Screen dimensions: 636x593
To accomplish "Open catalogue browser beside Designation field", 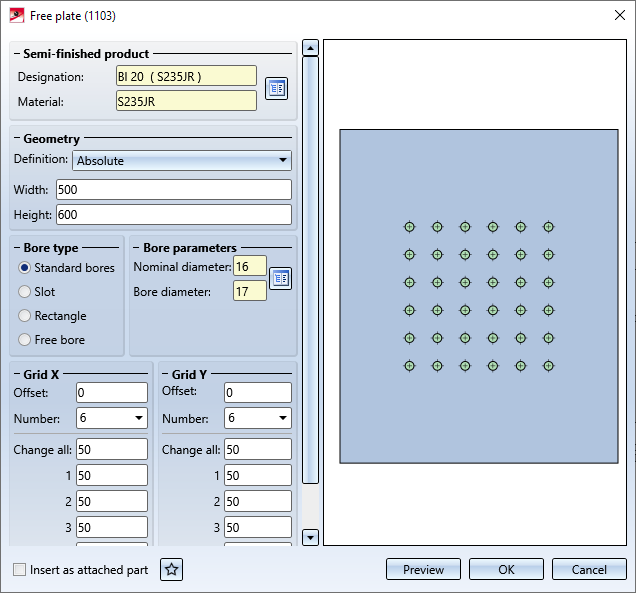I will [x=276, y=89].
